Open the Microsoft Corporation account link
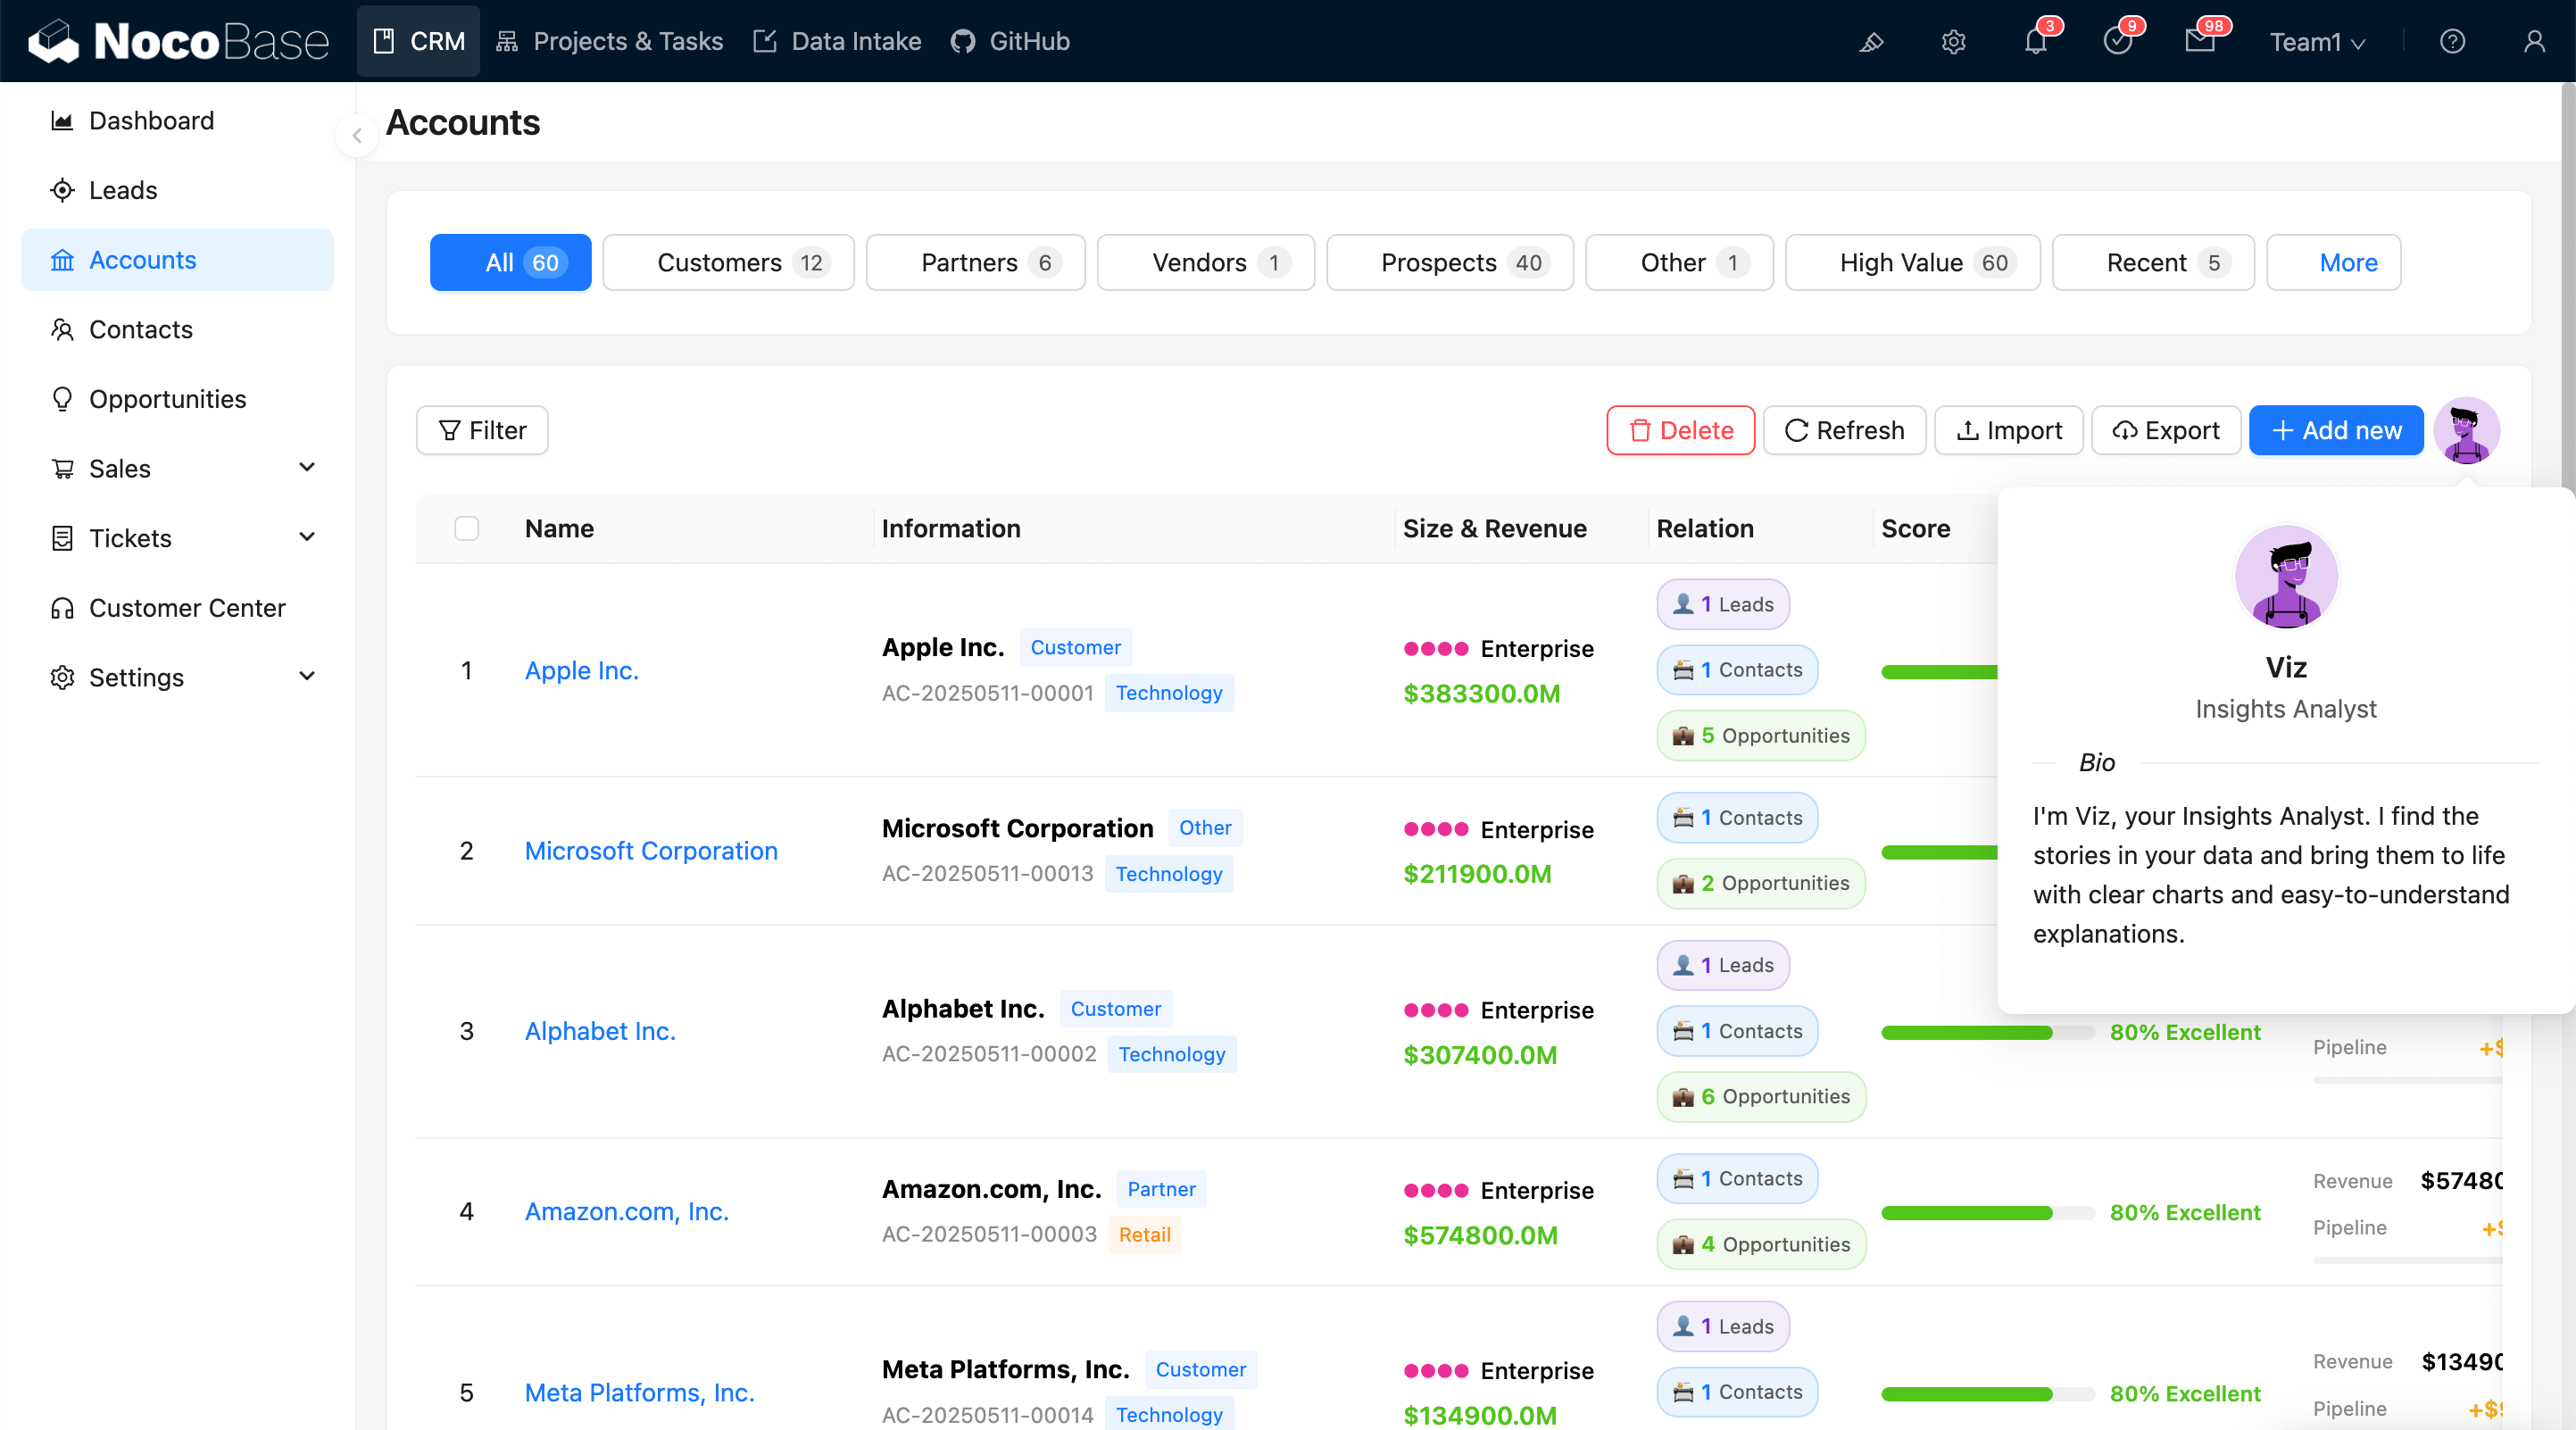Image resolution: width=2576 pixels, height=1430 pixels. (x=651, y=851)
